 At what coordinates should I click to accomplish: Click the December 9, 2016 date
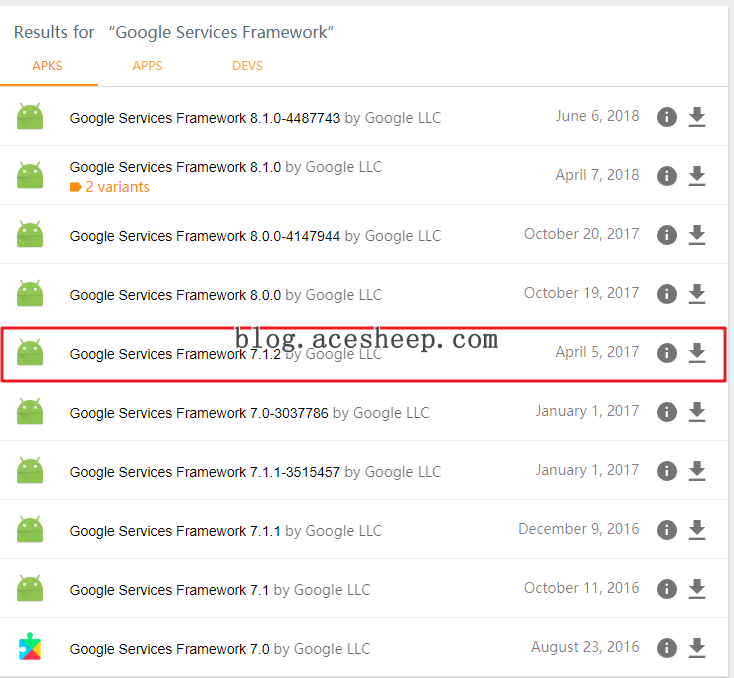pyautogui.click(x=579, y=529)
